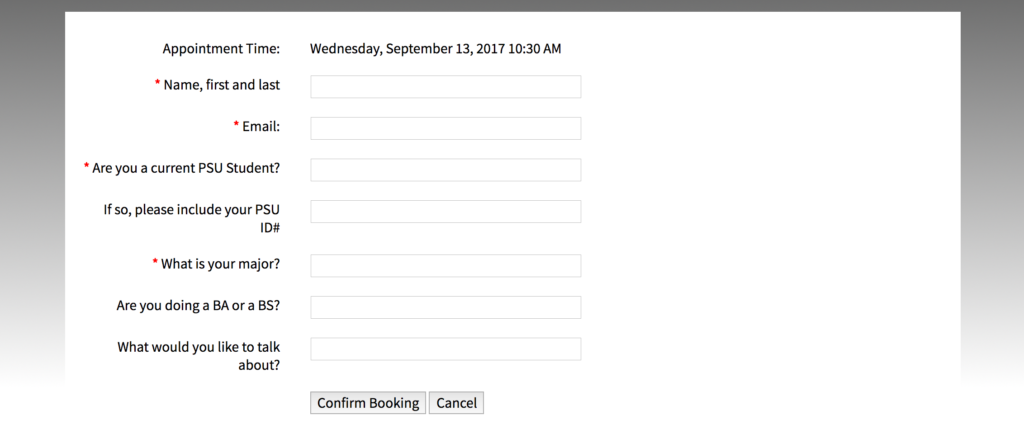
Task: Click the Appointment Time label
Action: 221,48
